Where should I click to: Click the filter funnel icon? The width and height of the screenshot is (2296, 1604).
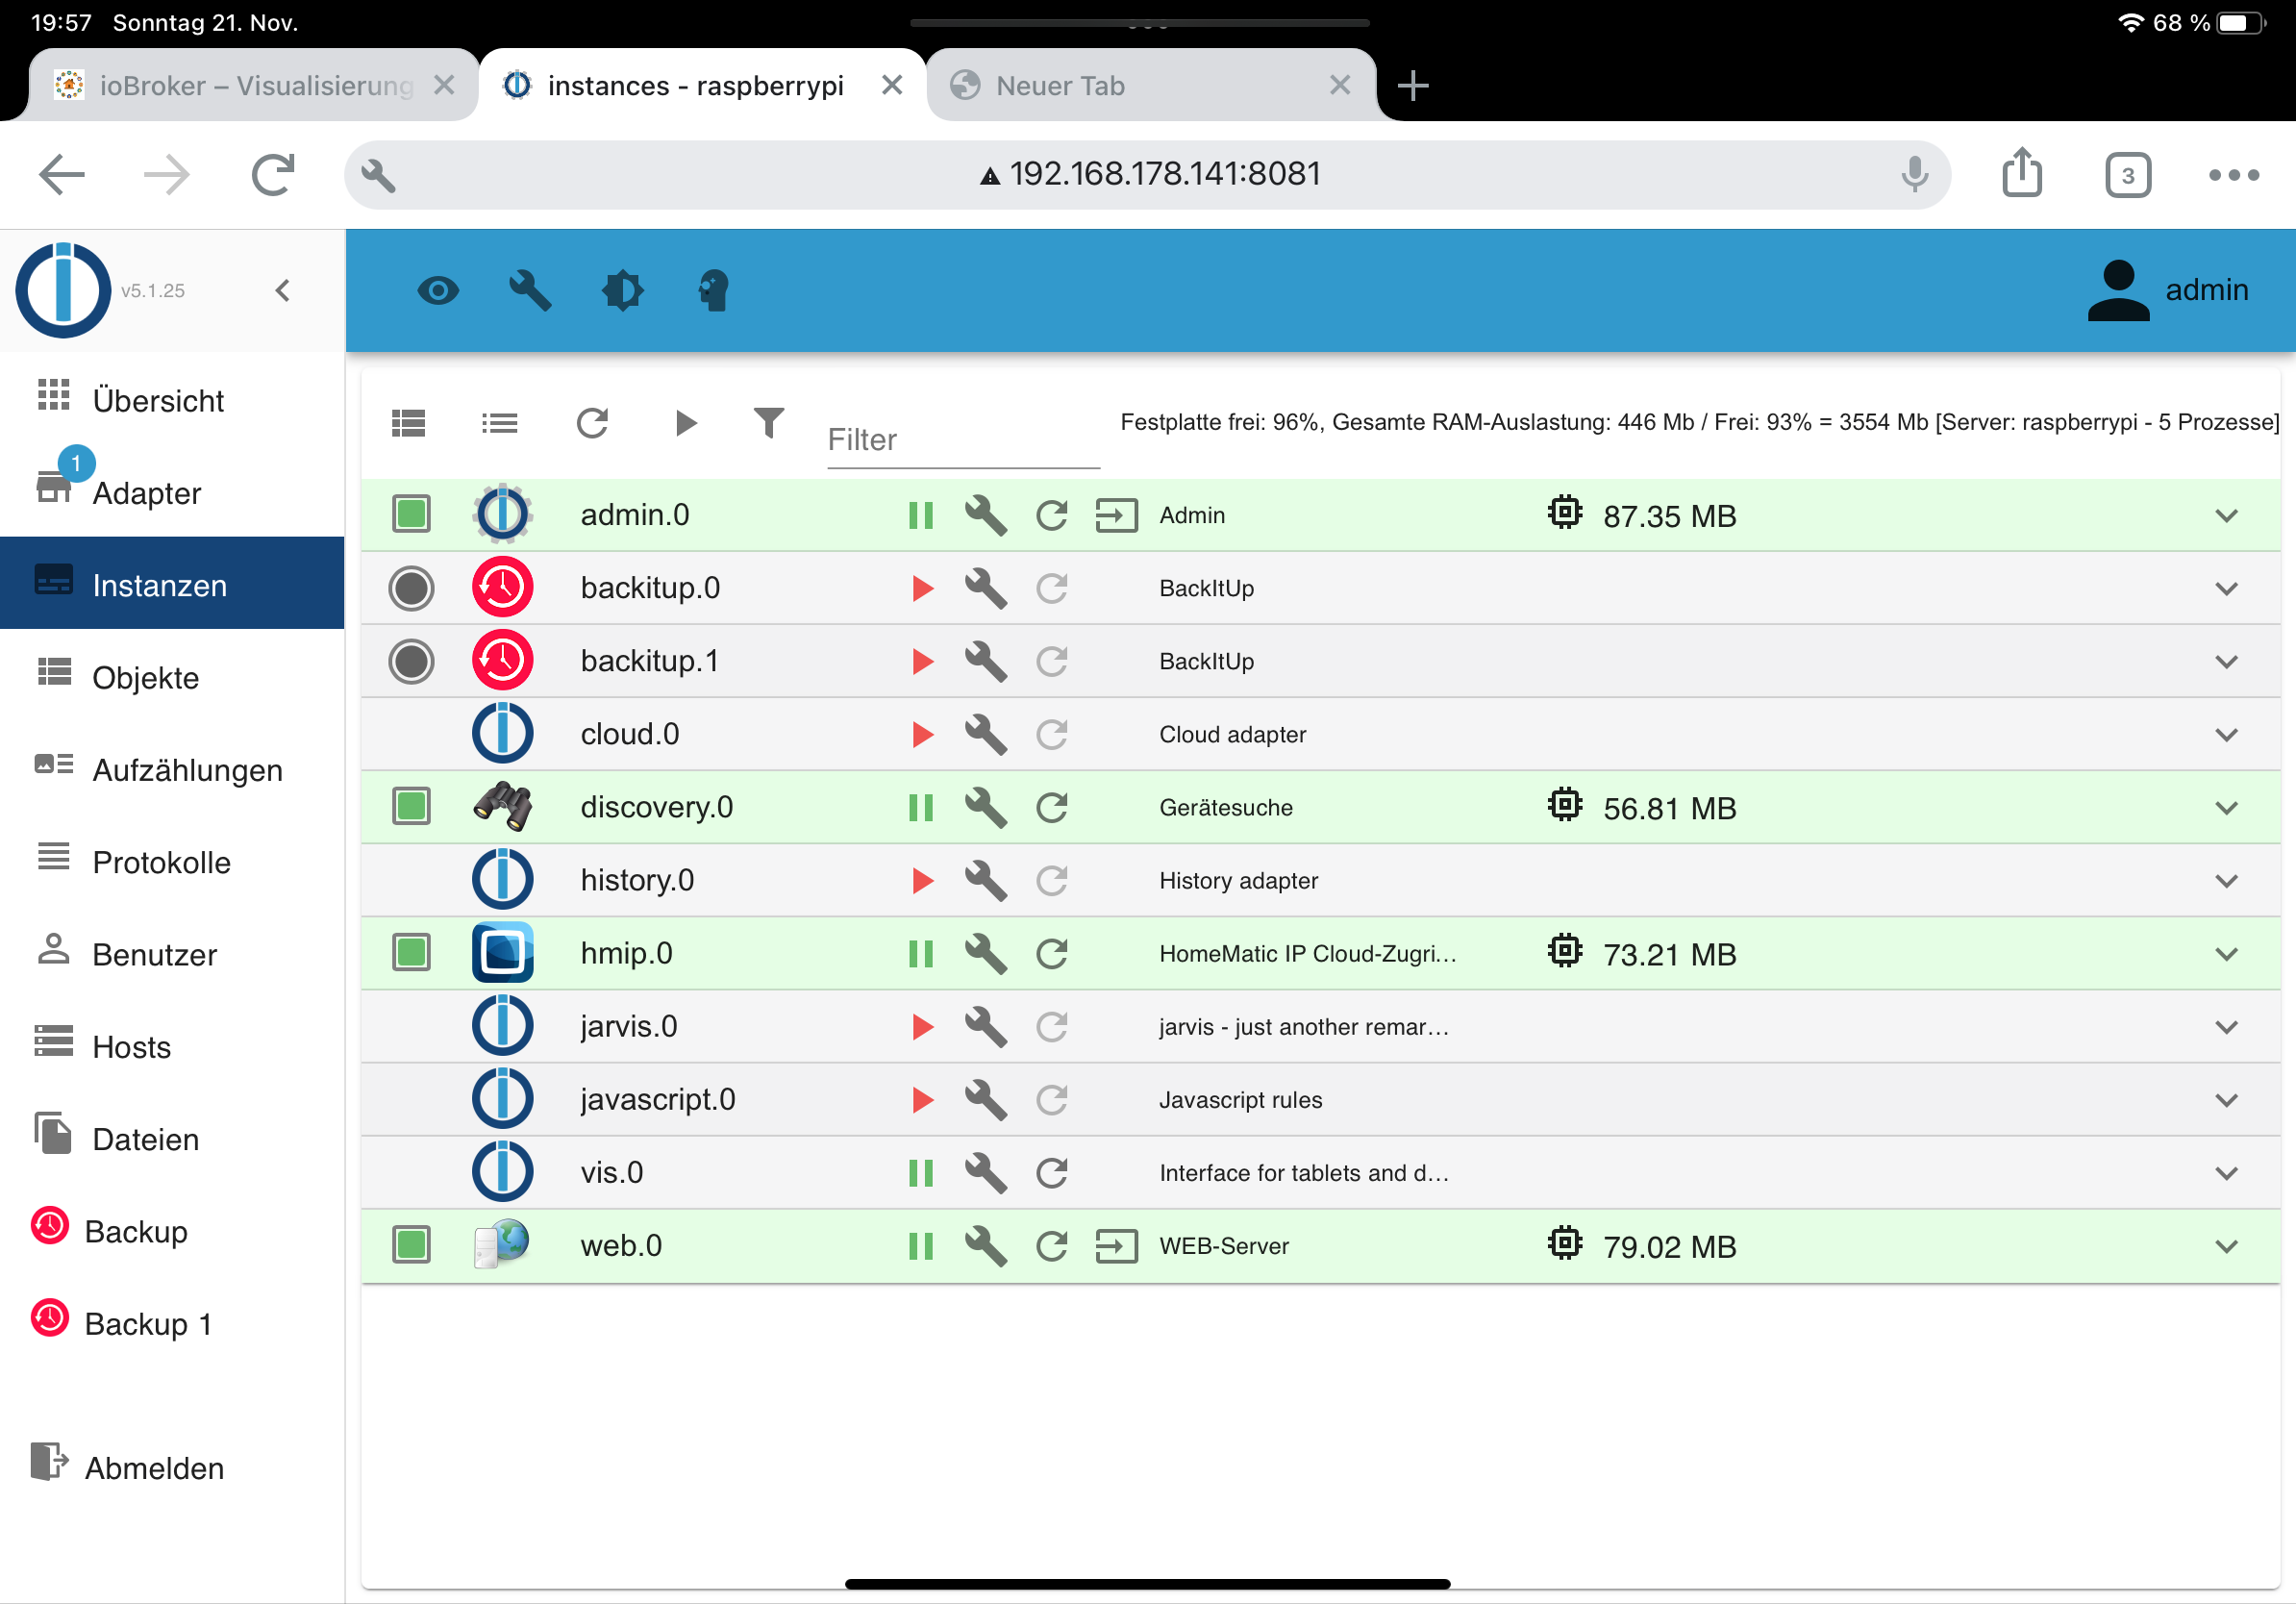coord(768,423)
